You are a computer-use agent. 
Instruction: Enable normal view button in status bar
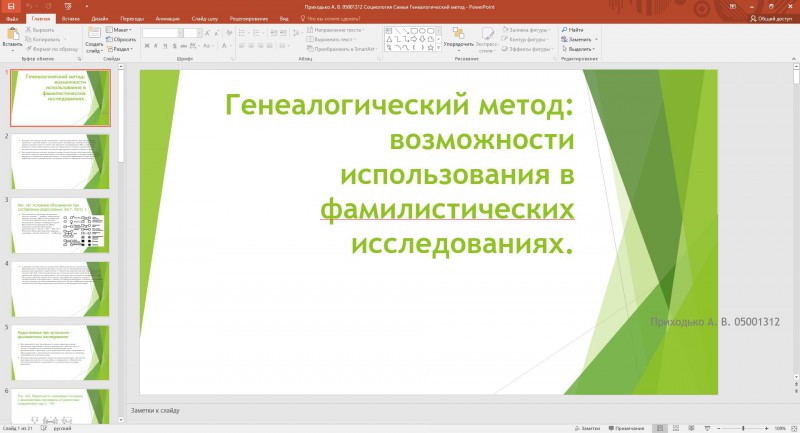coord(660,428)
